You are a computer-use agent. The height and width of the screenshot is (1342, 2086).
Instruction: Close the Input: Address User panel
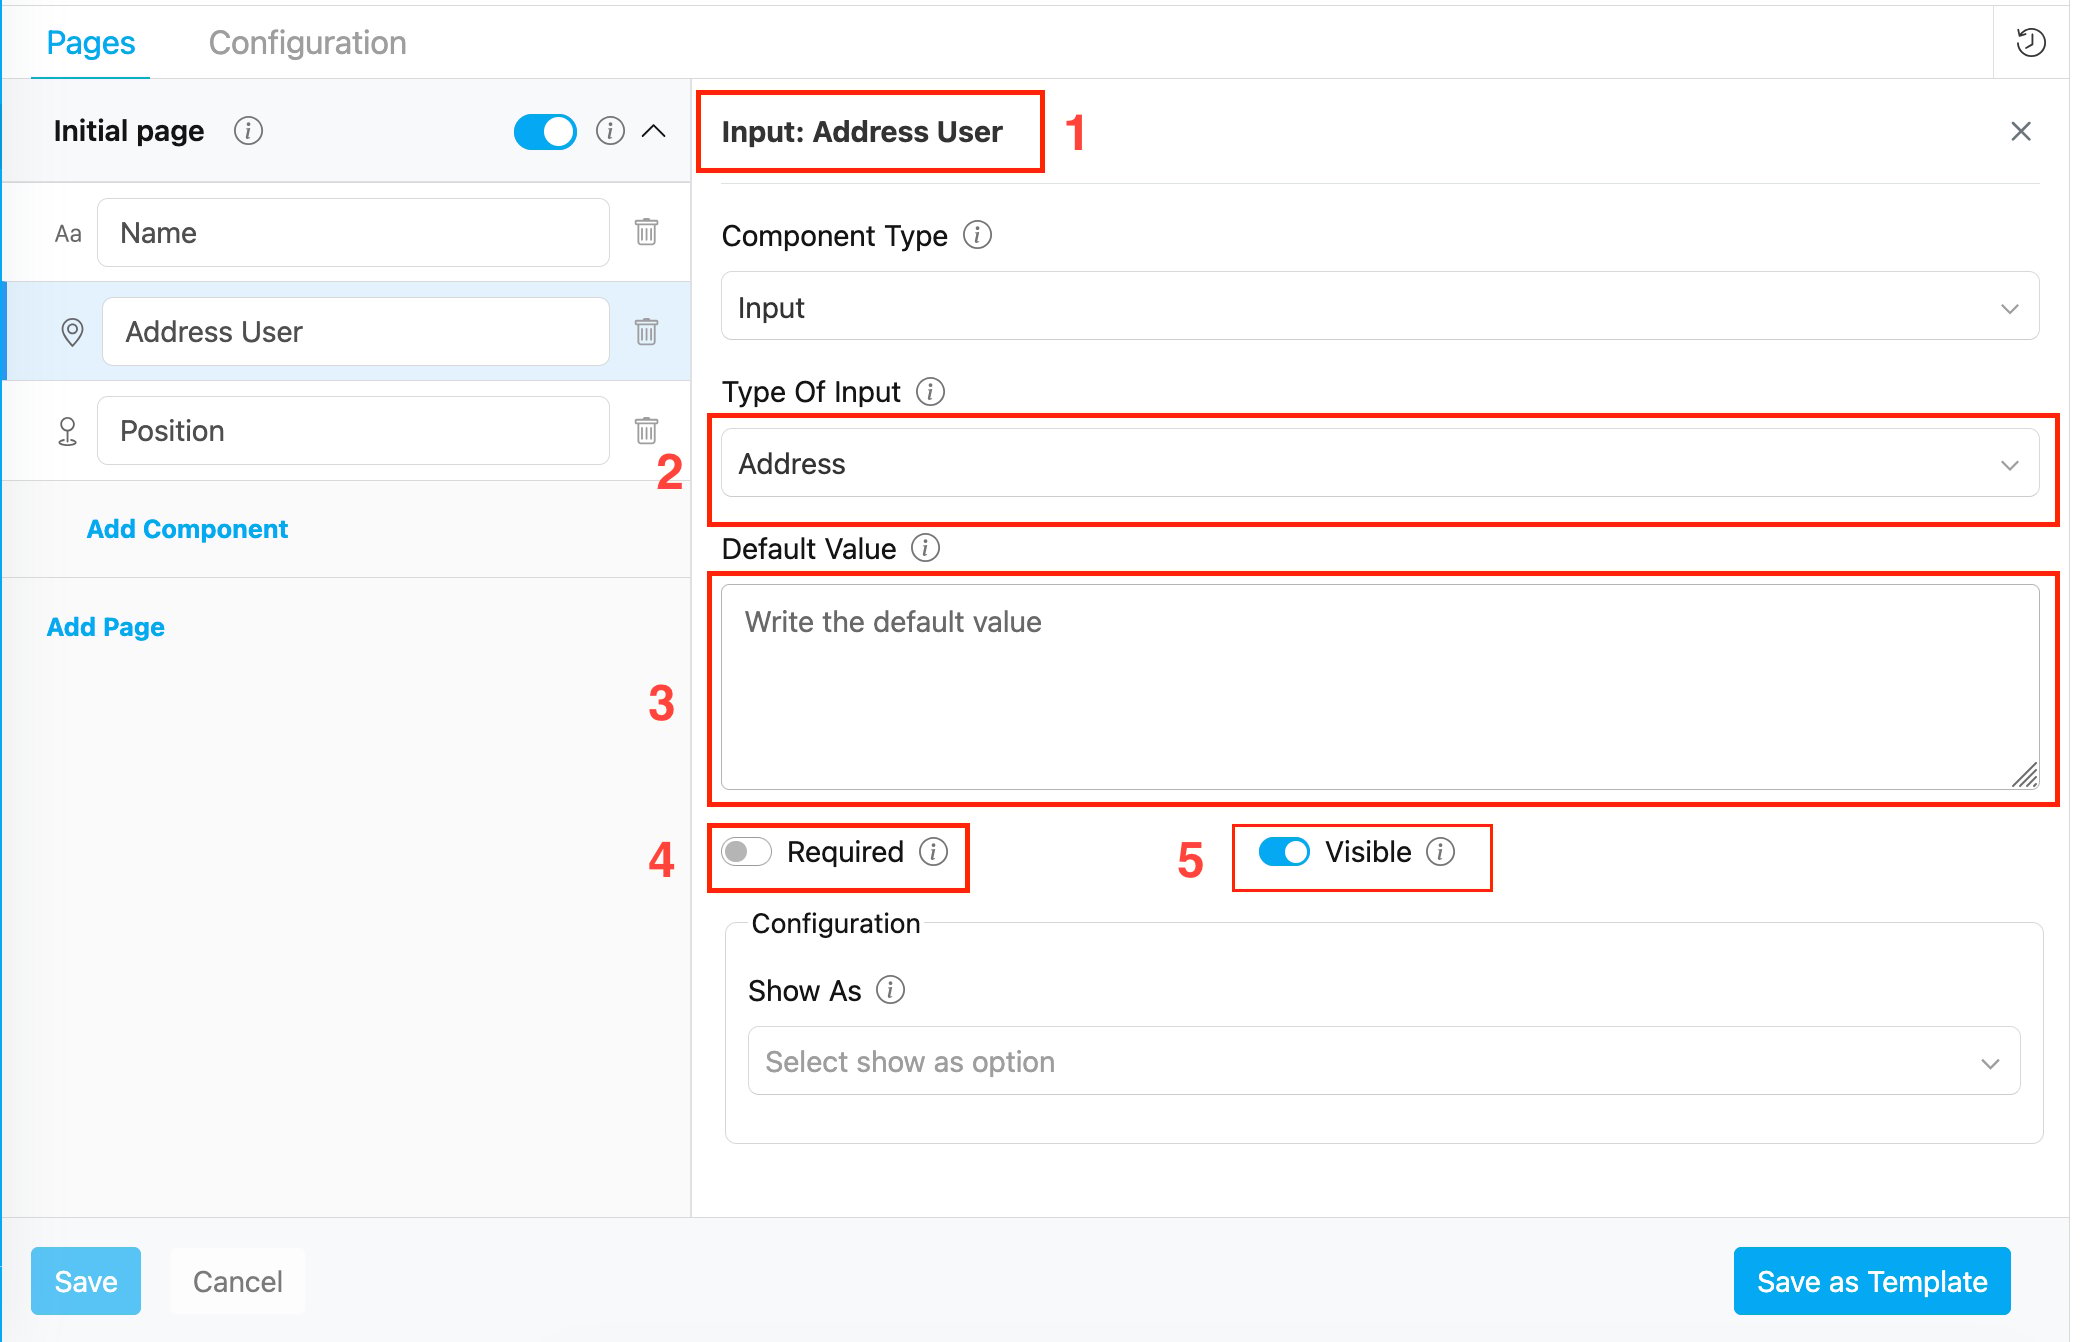(x=2020, y=131)
